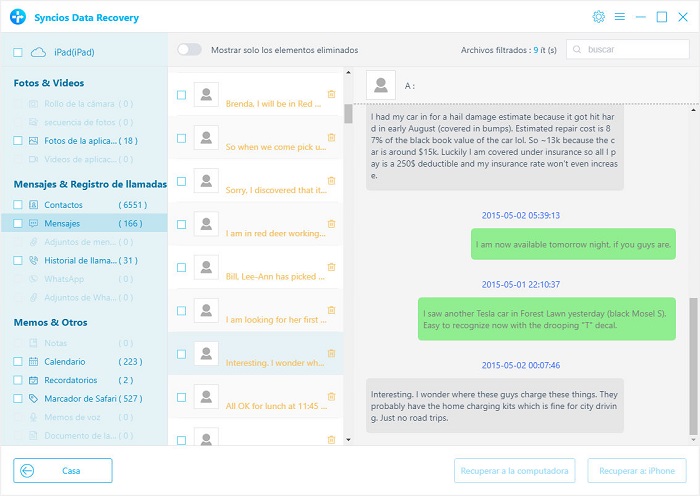Select Mensajes (166) category

[x=84, y=223]
